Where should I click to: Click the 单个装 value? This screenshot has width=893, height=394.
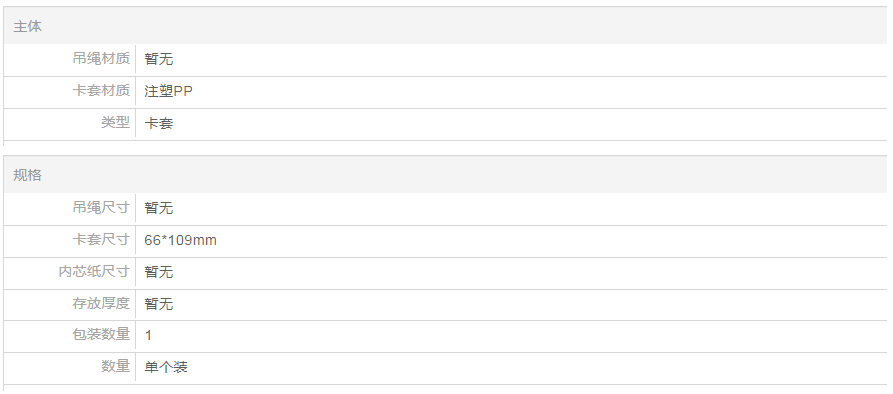coord(166,367)
